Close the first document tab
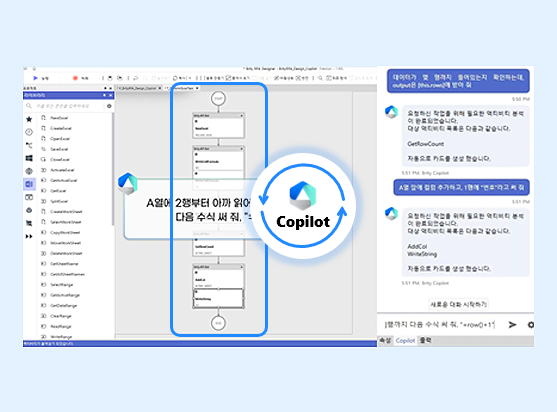The height and width of the screenshot is (412, 557). click(159, 88)
